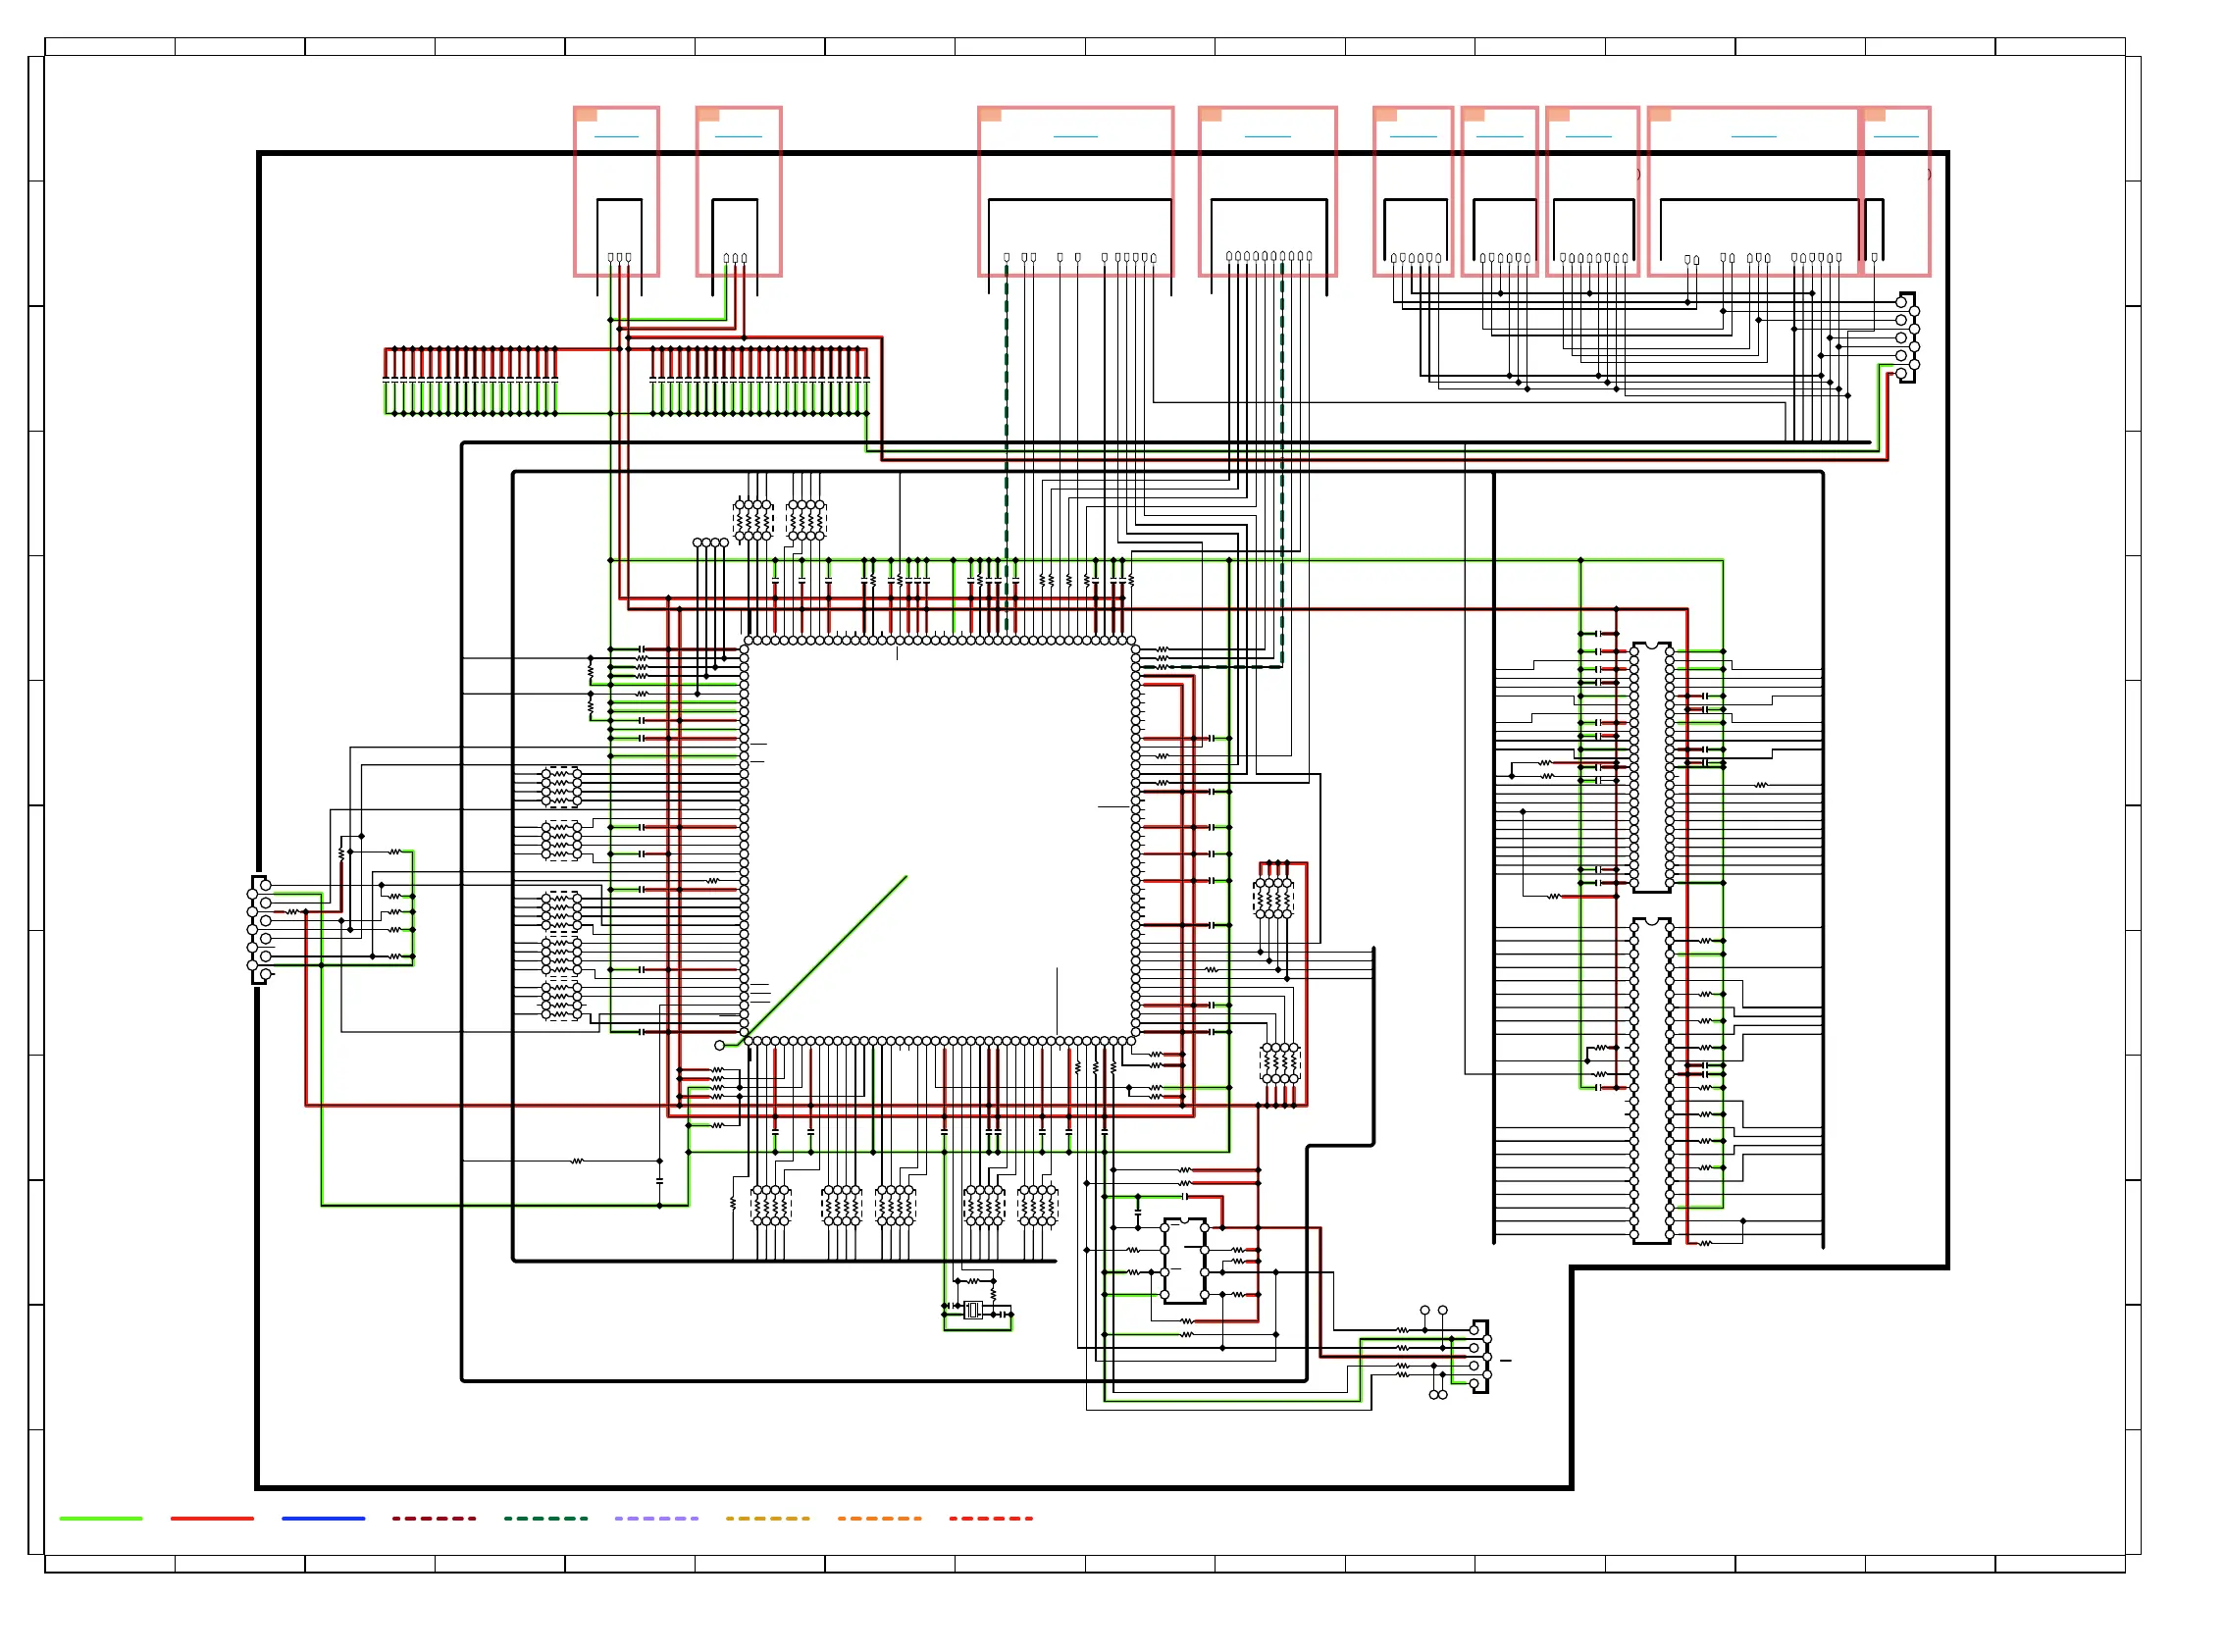Select the small 8-pin IC near bottom
2225x1652 pixels.
1184,1260
